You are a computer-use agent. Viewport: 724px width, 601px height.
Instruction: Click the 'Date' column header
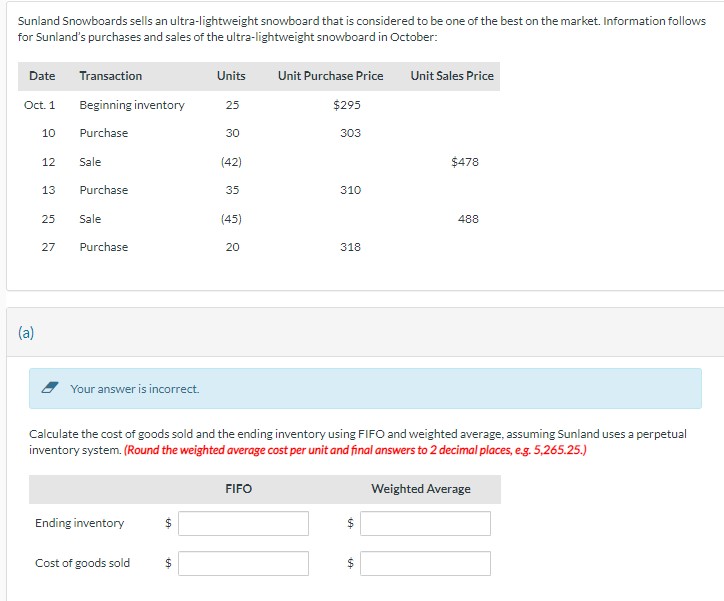(x=42, y=76)
